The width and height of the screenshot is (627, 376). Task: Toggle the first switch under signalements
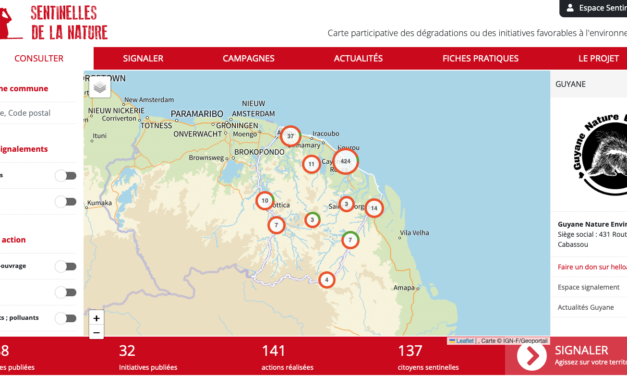tap(66, 176)
